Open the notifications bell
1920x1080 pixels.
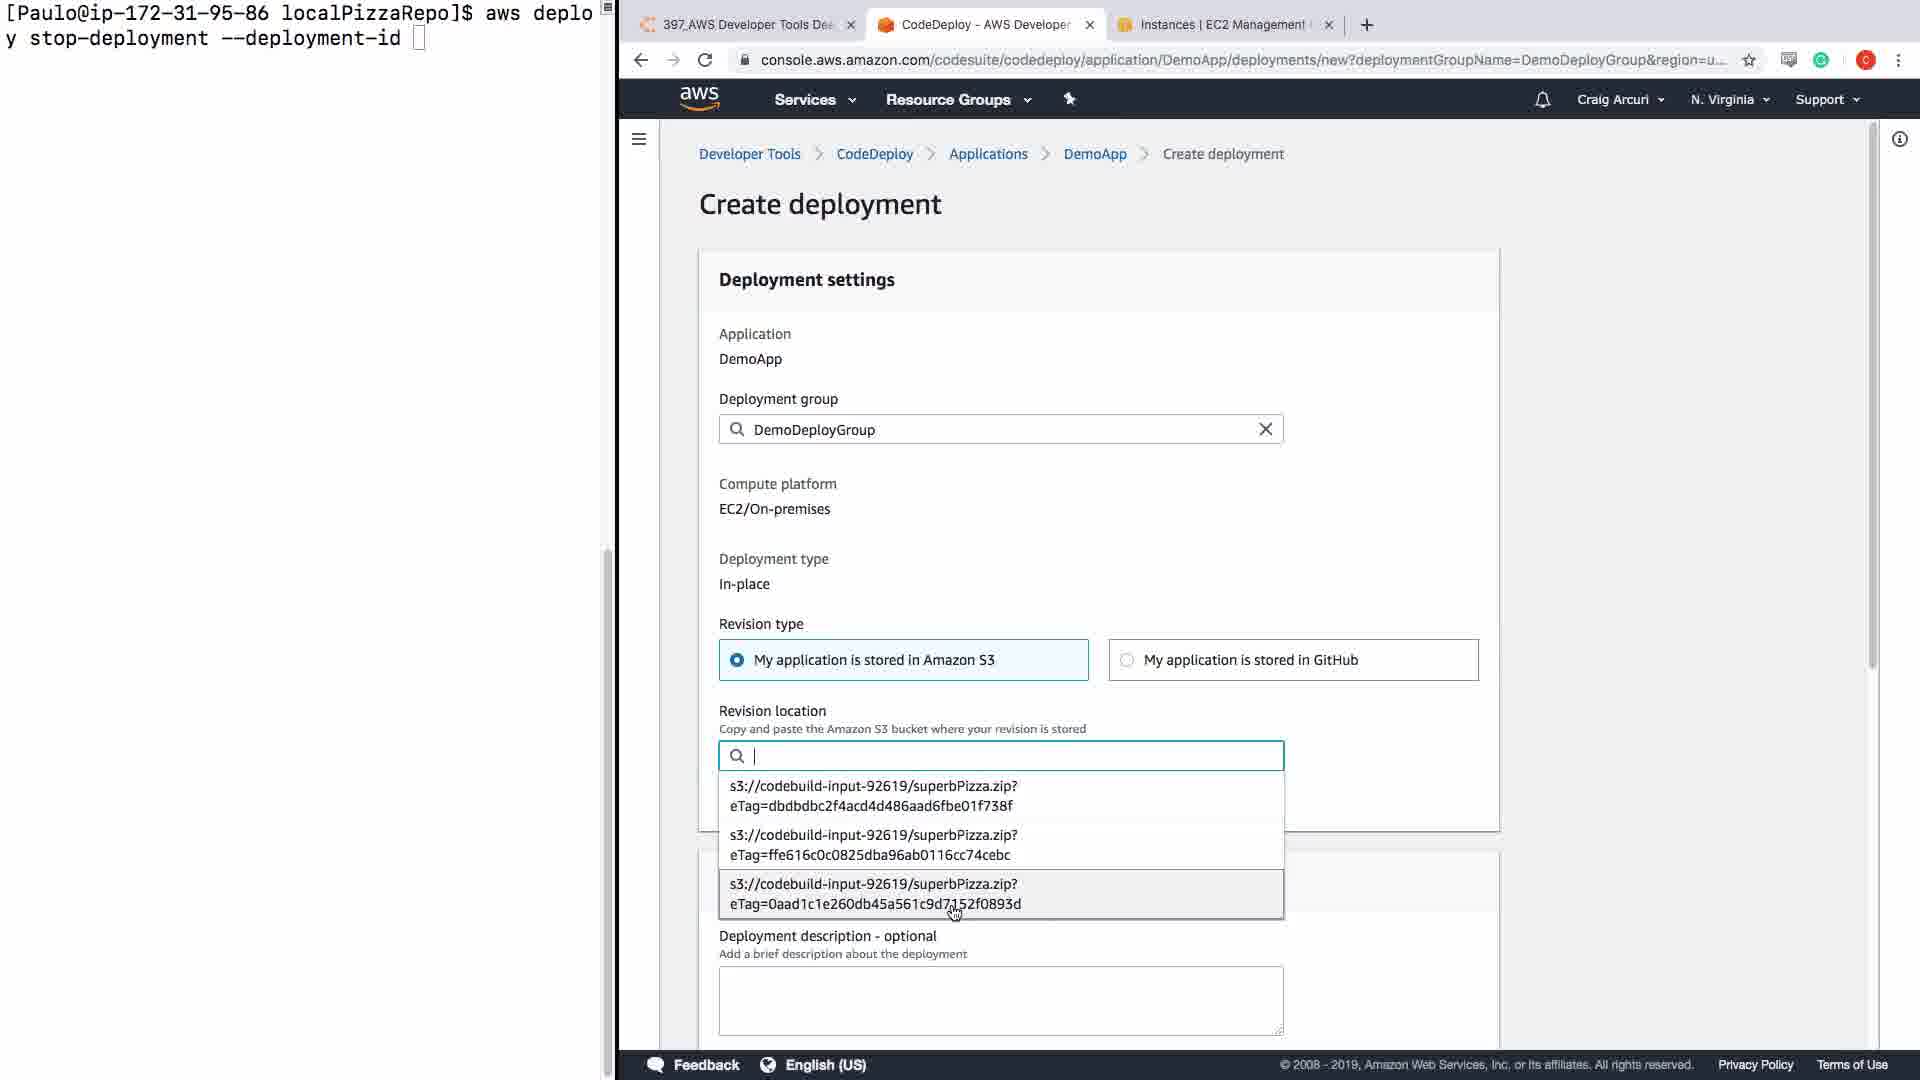click(1542, 99)
